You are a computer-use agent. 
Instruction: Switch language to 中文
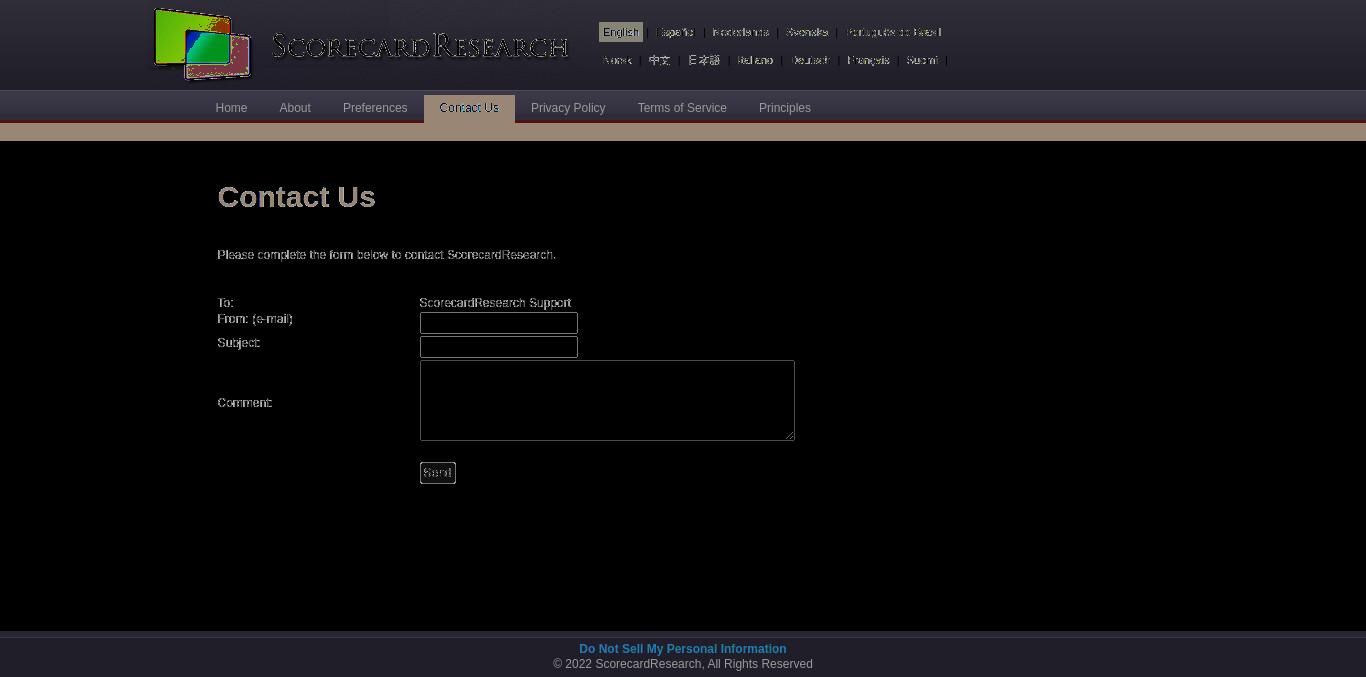click(x=660, y=60)
